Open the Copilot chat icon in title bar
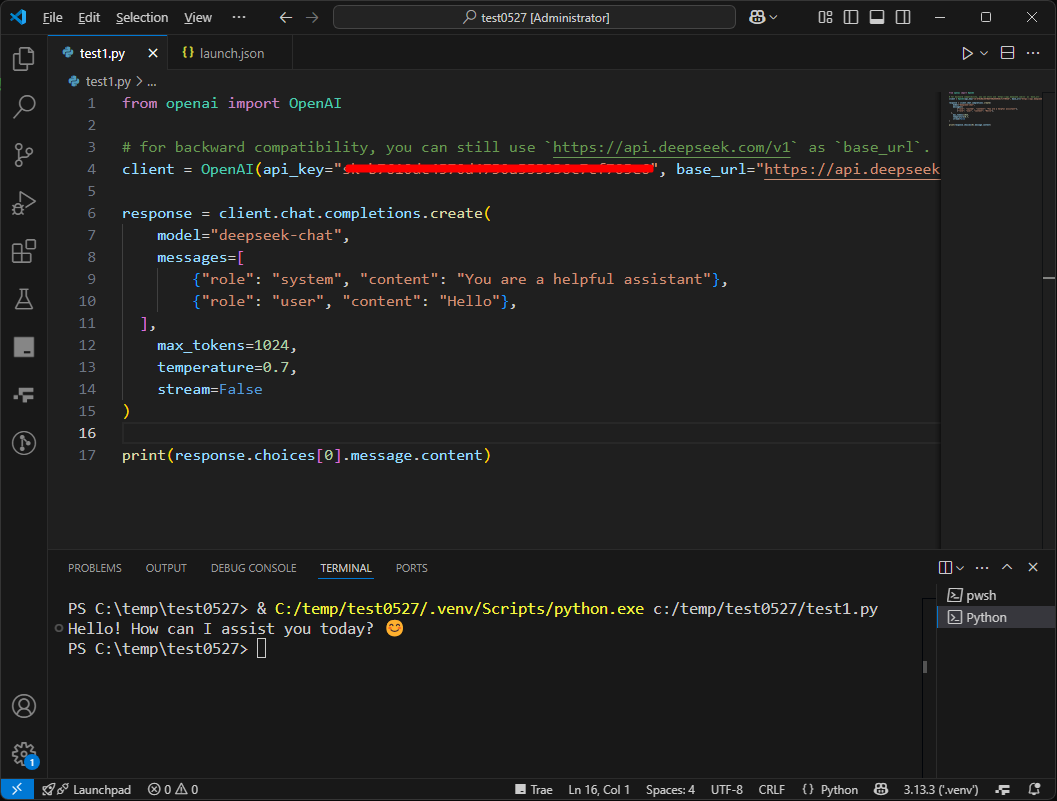This screenshot has width=1057, height=801. point(757,18)
